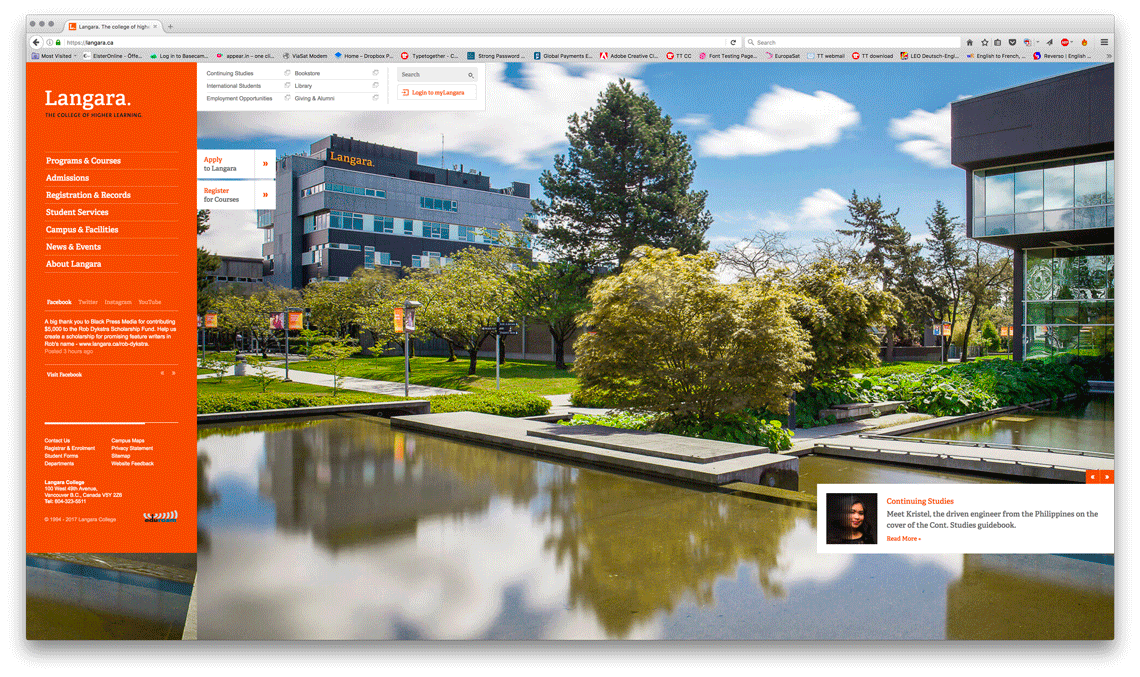
Task: Open News & Events menu item
Action: (x=73, y=247)
